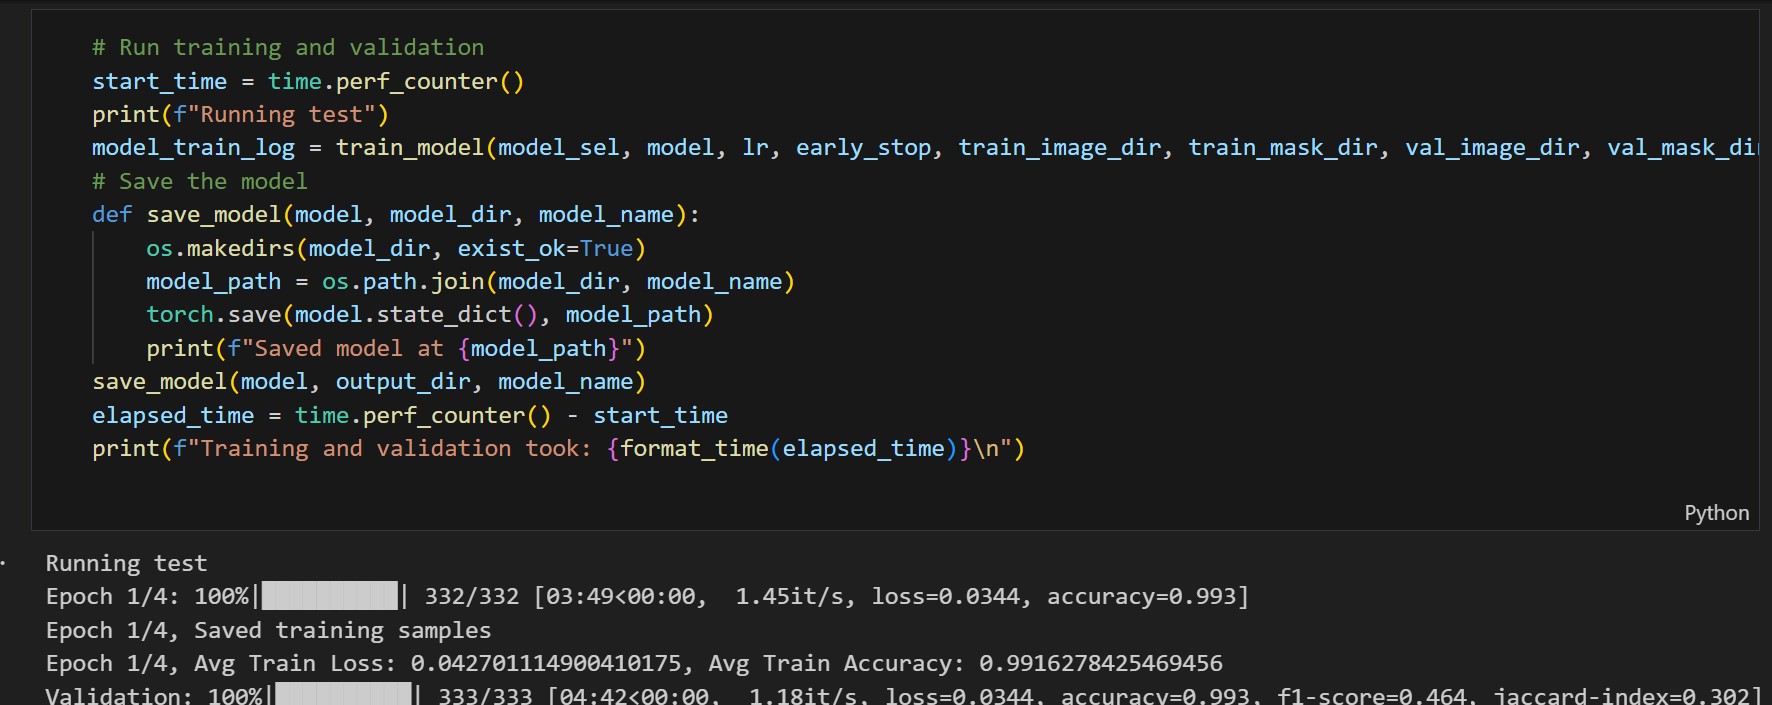Click the Avg Train Accuracy output value

[1100, 664]
